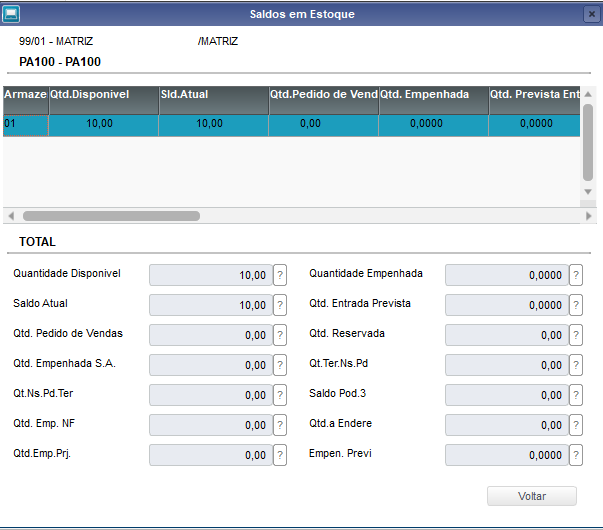Click help icon next to Qt.Ter.Ns.Pd

pos(576,365)
